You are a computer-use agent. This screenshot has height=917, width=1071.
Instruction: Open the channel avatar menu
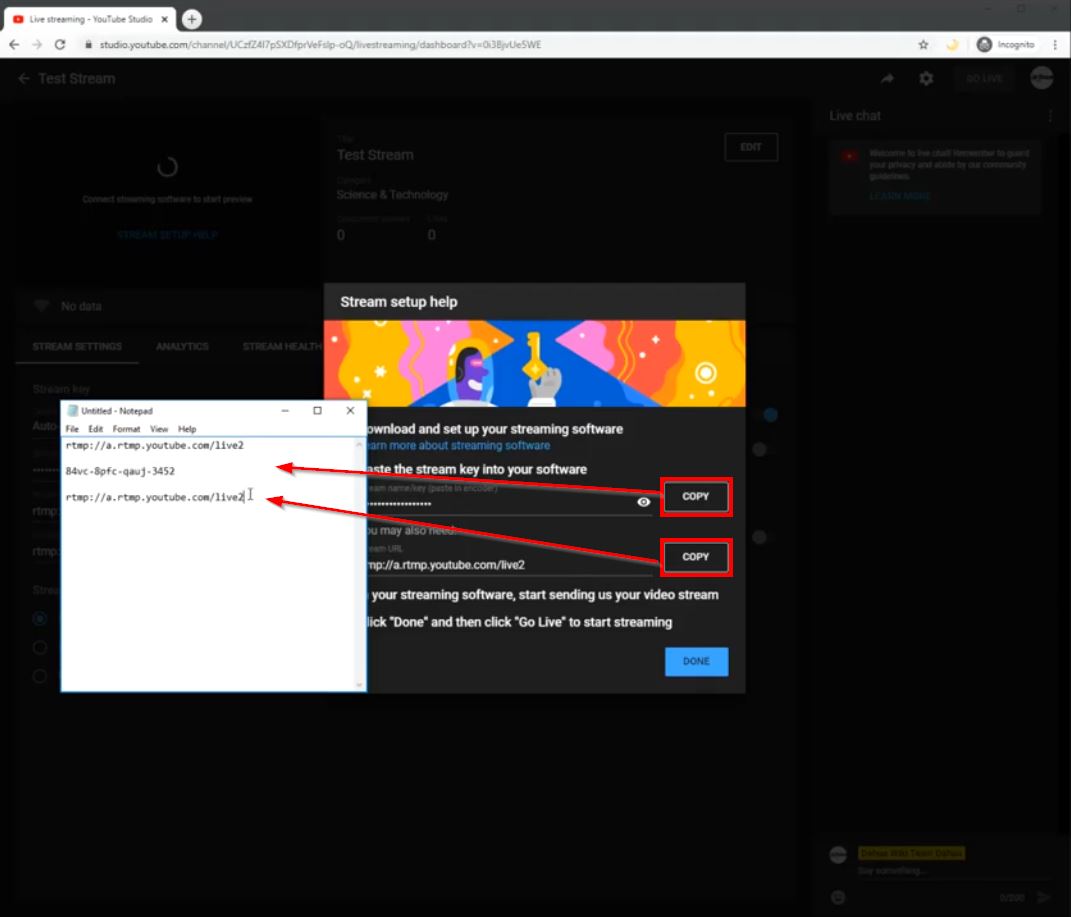point(1042,79)
